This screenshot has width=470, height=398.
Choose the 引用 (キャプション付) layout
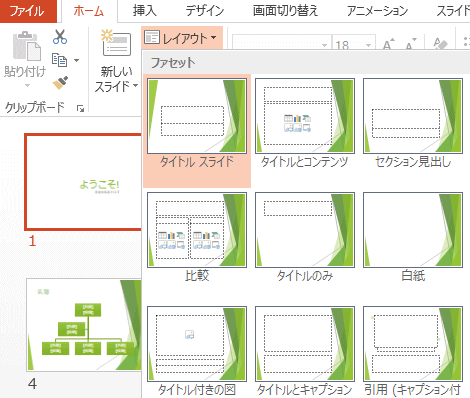coord(413,351)
